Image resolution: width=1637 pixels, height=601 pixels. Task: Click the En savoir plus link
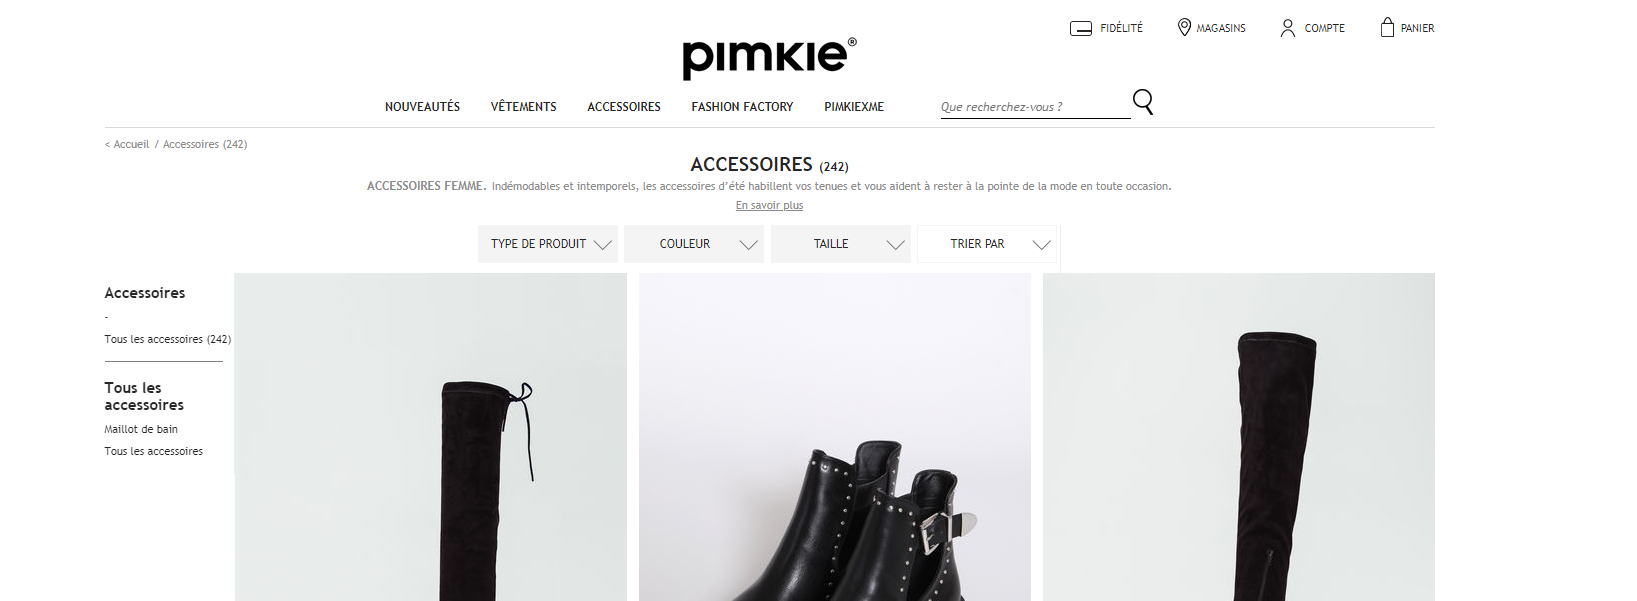pos(769,205)
